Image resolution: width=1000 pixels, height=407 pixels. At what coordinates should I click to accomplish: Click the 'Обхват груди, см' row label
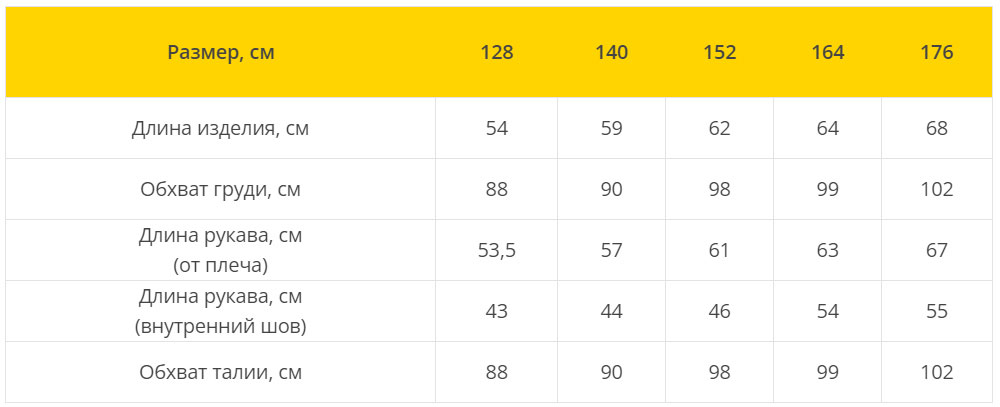coord(221,190)
